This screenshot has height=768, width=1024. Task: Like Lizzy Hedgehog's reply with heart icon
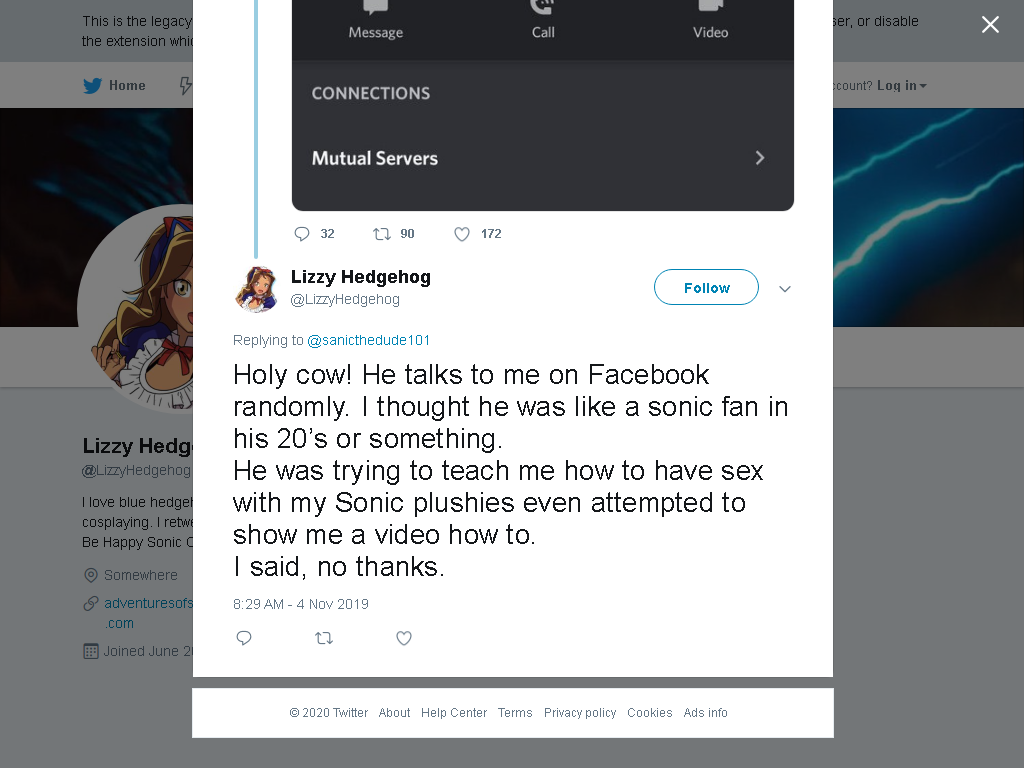[x=404, y=638]
